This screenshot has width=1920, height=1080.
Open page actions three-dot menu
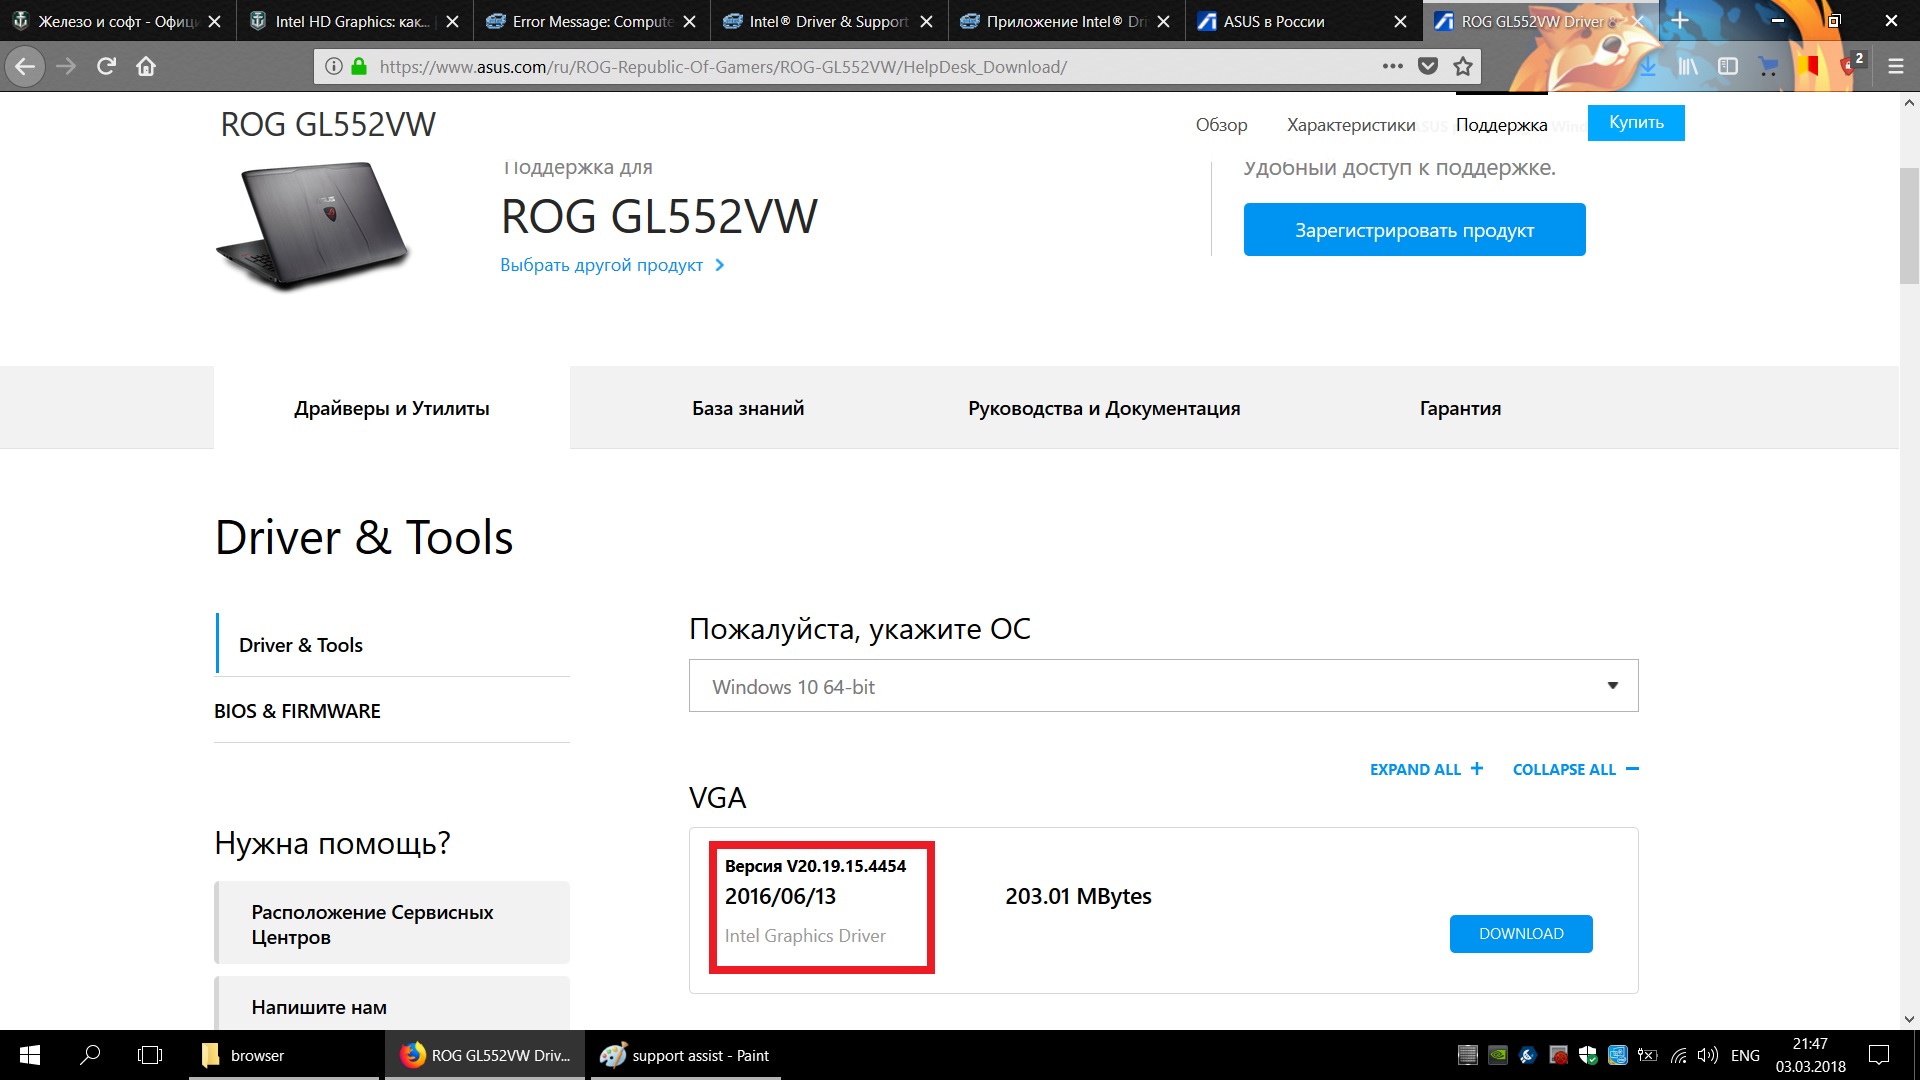[x=1393, y=67]
